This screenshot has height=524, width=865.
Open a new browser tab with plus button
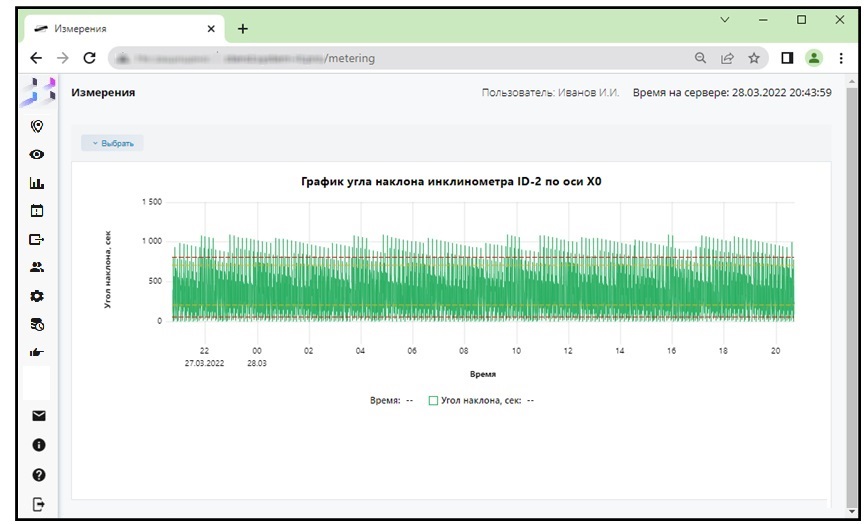click(242, 28)
